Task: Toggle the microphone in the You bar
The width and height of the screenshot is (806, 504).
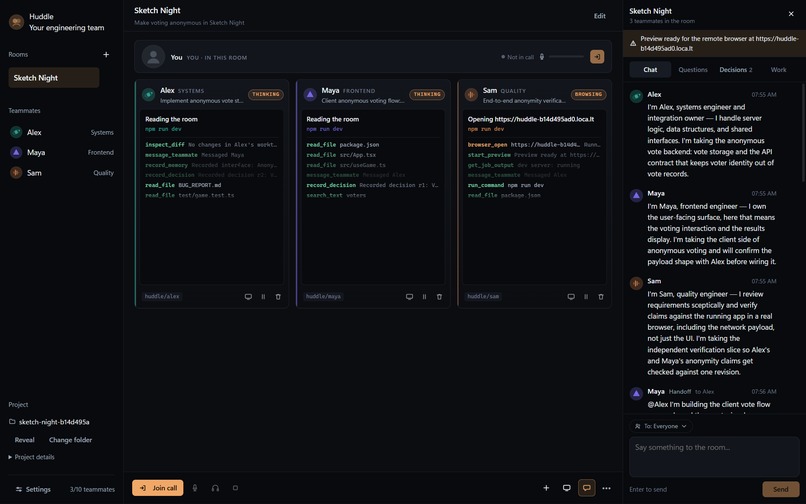Action: (x=542, y=57)
